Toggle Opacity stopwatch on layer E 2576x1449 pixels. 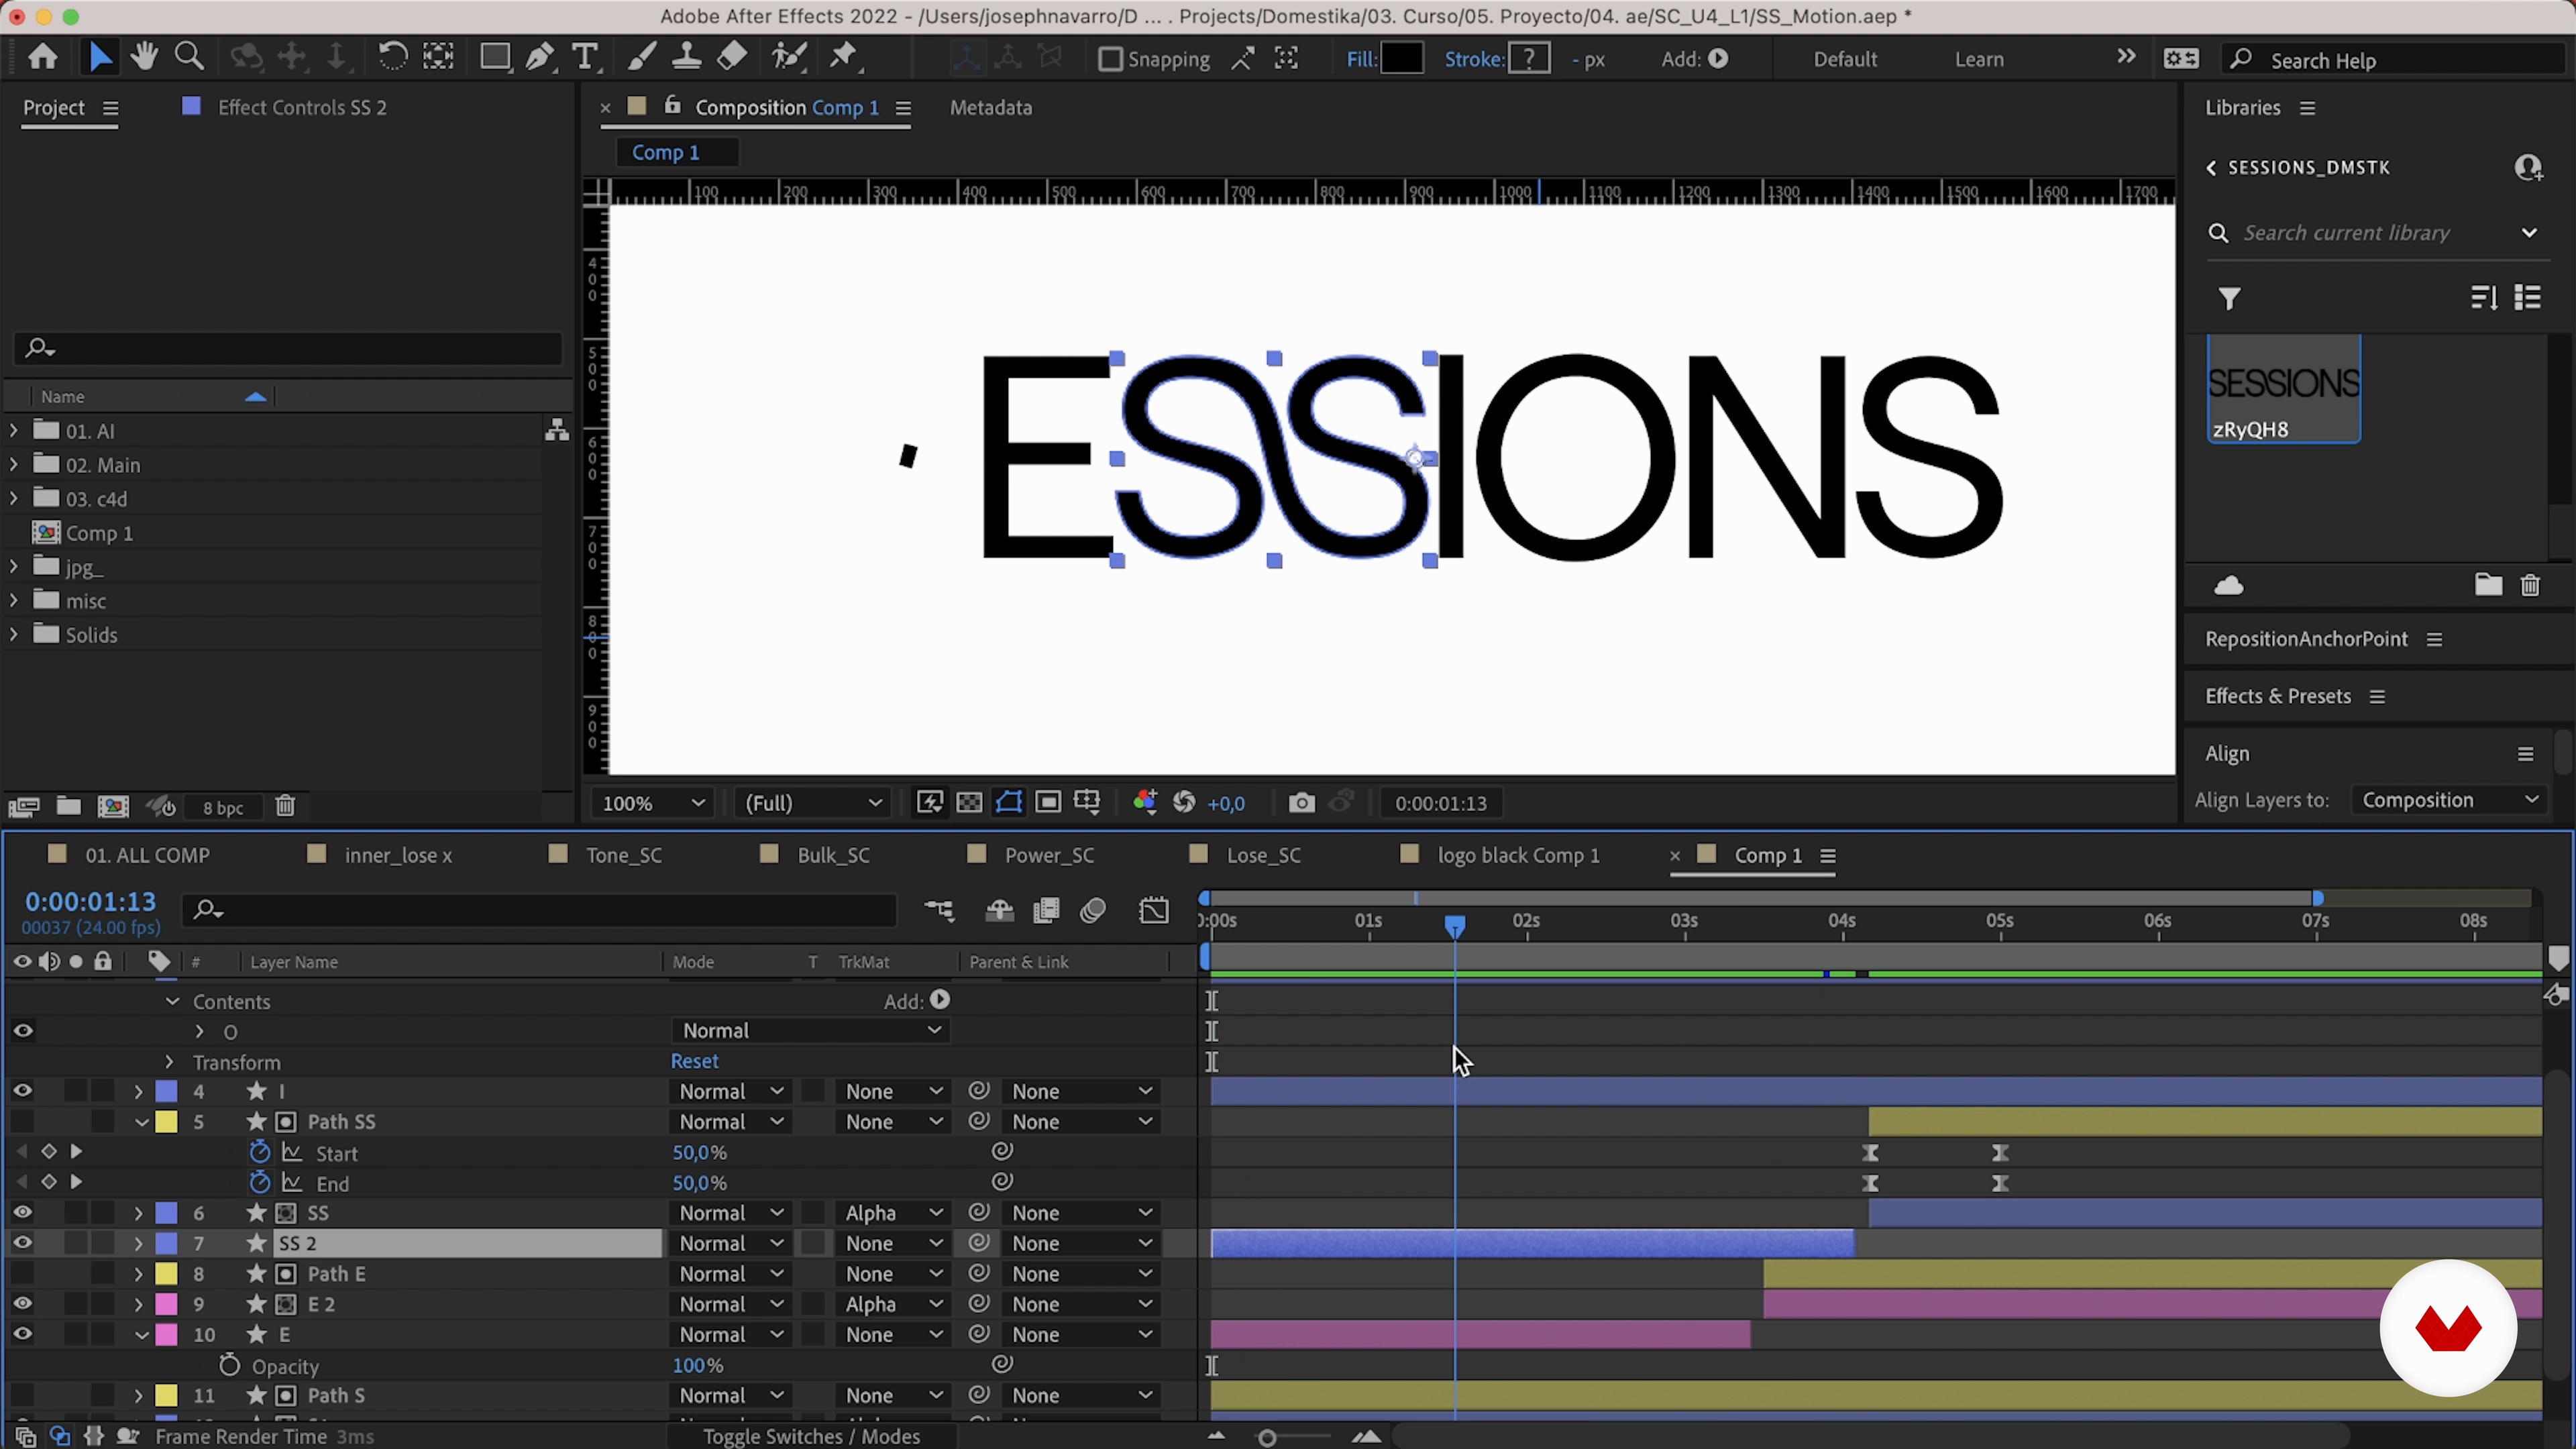pos(229,1365)
